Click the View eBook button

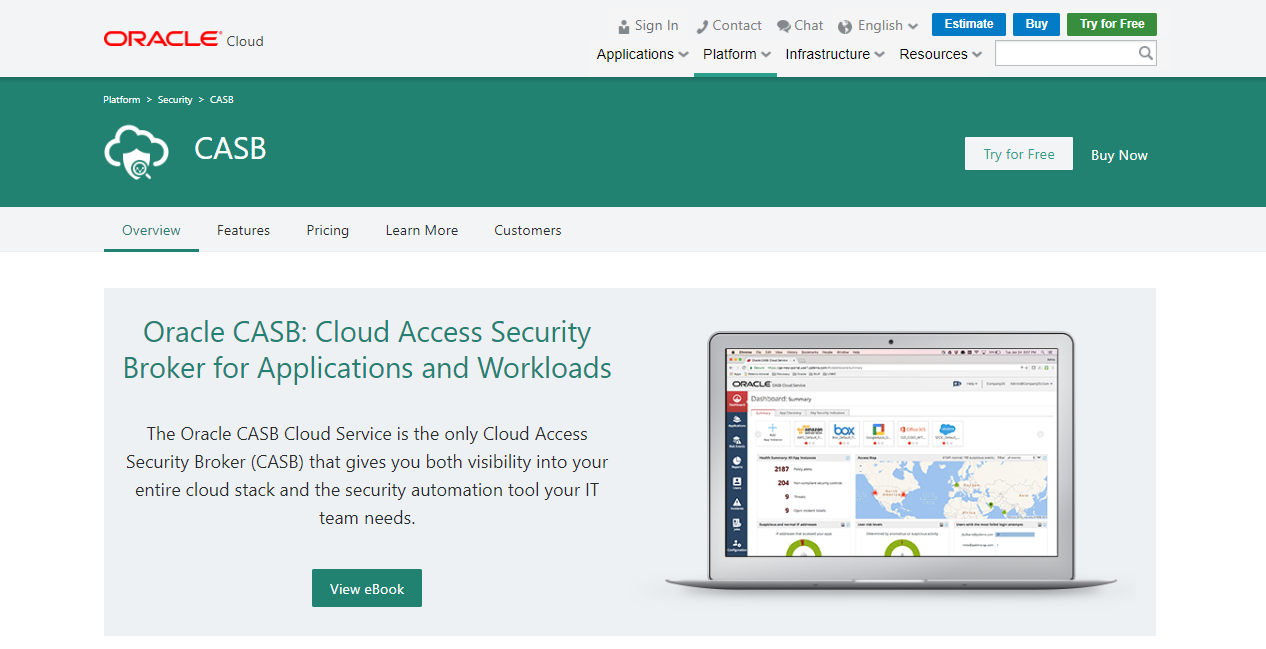coord(367,588)
